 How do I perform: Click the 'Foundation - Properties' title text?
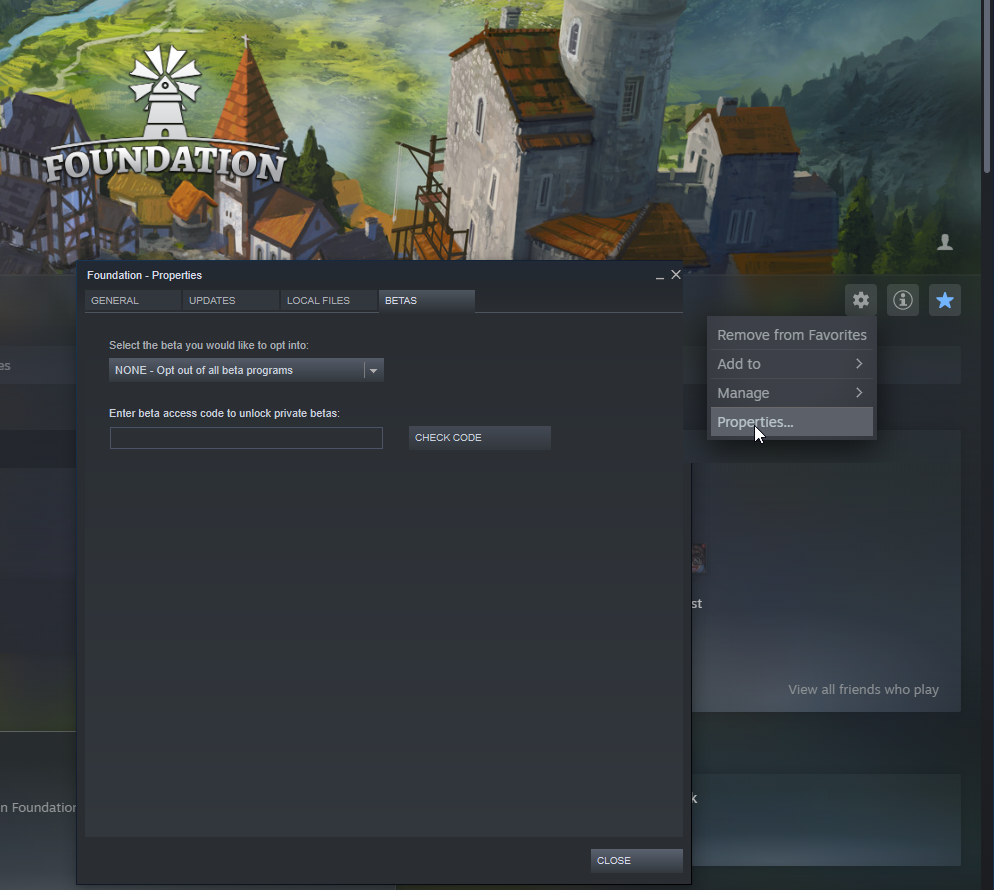pos(145,275)
